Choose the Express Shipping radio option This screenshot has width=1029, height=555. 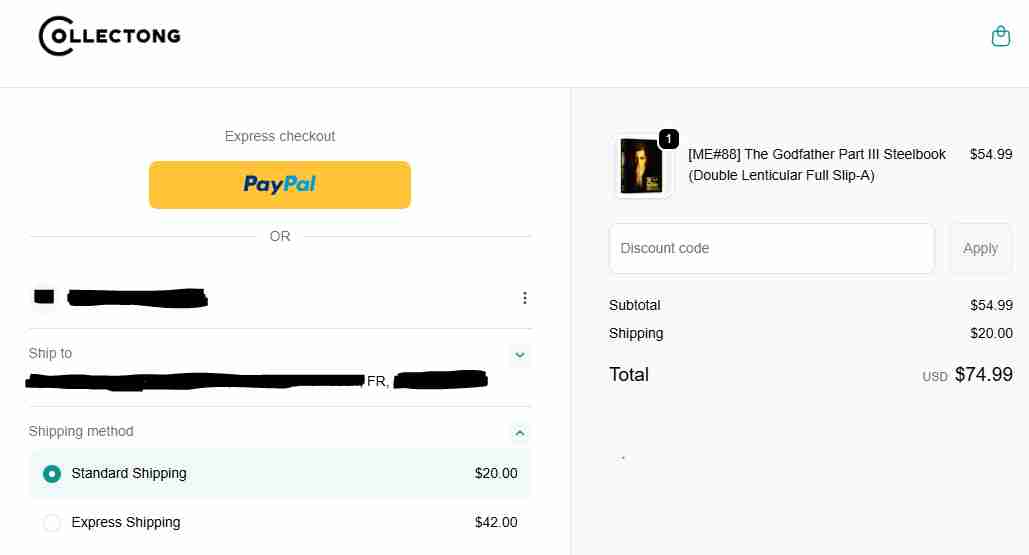pyautogui.click(x=52, y=523)
